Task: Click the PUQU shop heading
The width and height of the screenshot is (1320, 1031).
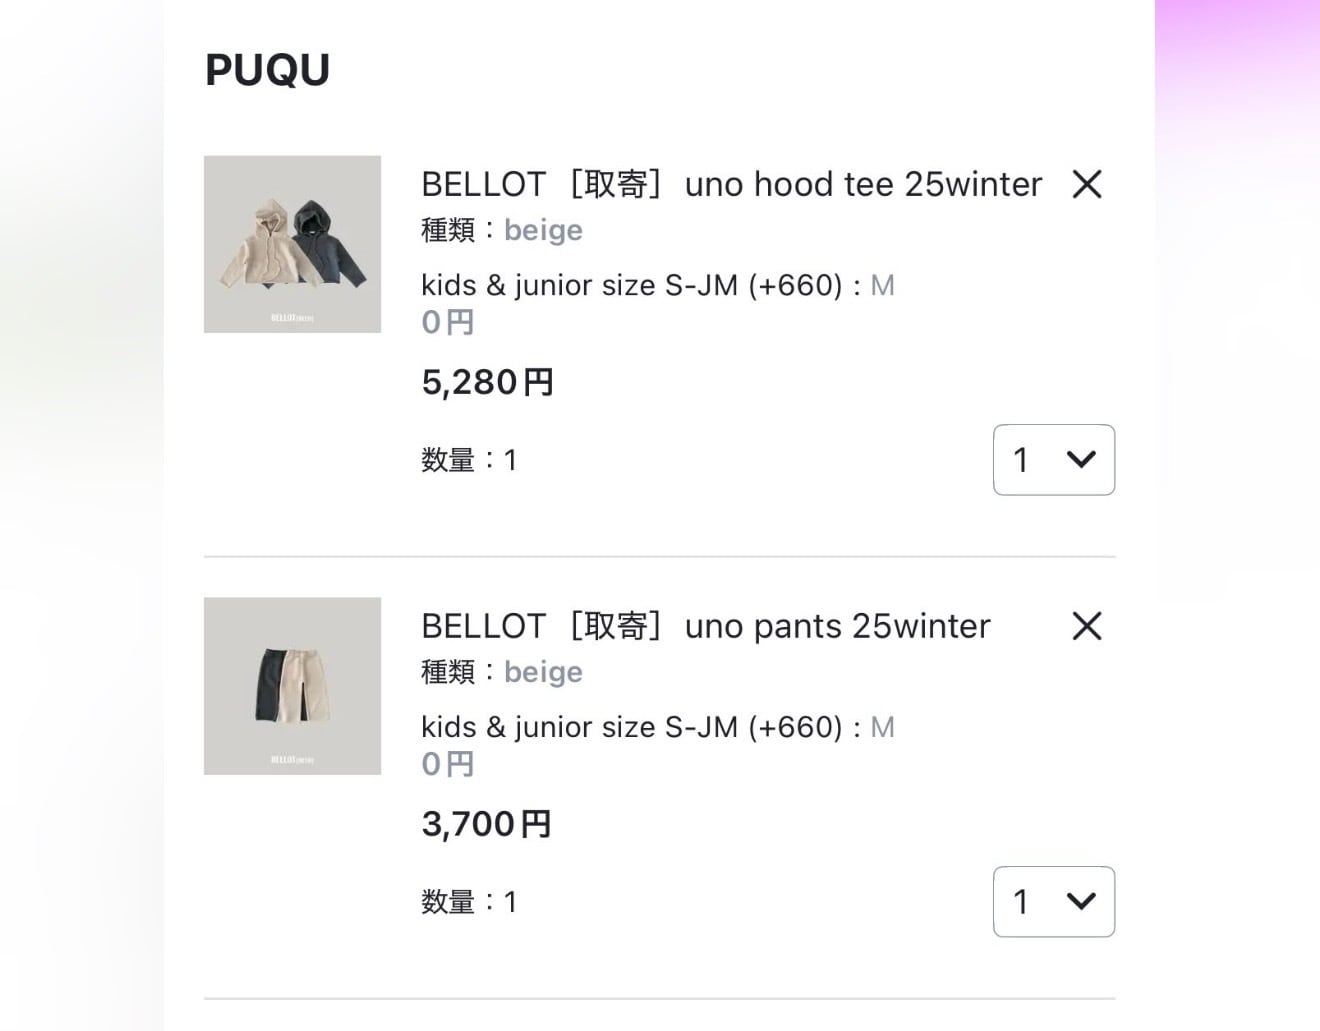Action: click(x=267, y=70)
